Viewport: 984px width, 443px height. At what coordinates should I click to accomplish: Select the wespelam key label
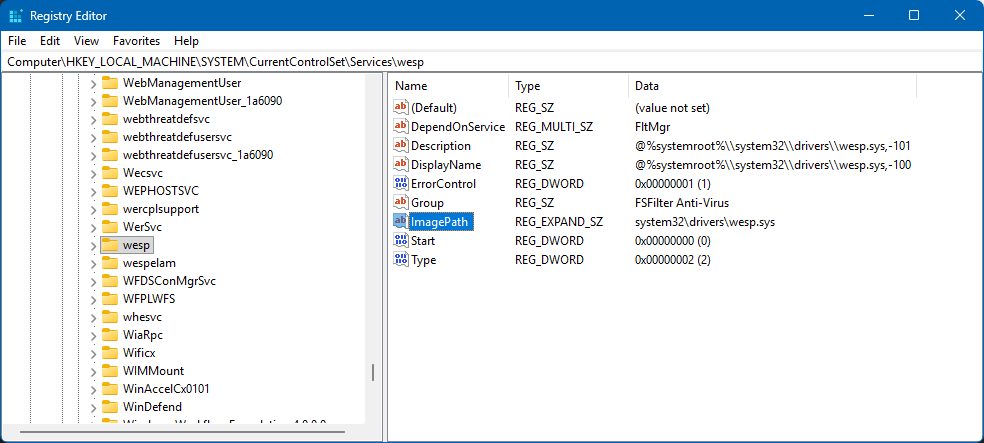(x=149, y=263)
